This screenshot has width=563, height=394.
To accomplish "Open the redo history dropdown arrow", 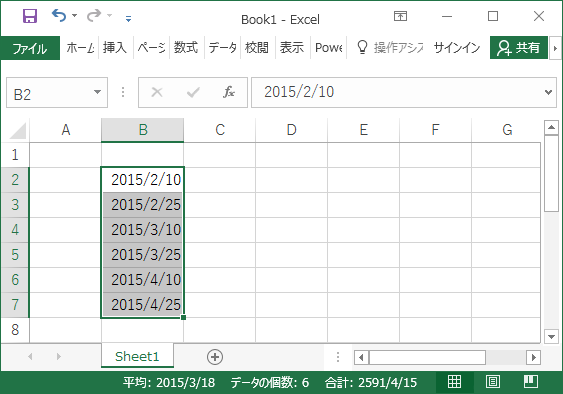I will pos(110,15).
